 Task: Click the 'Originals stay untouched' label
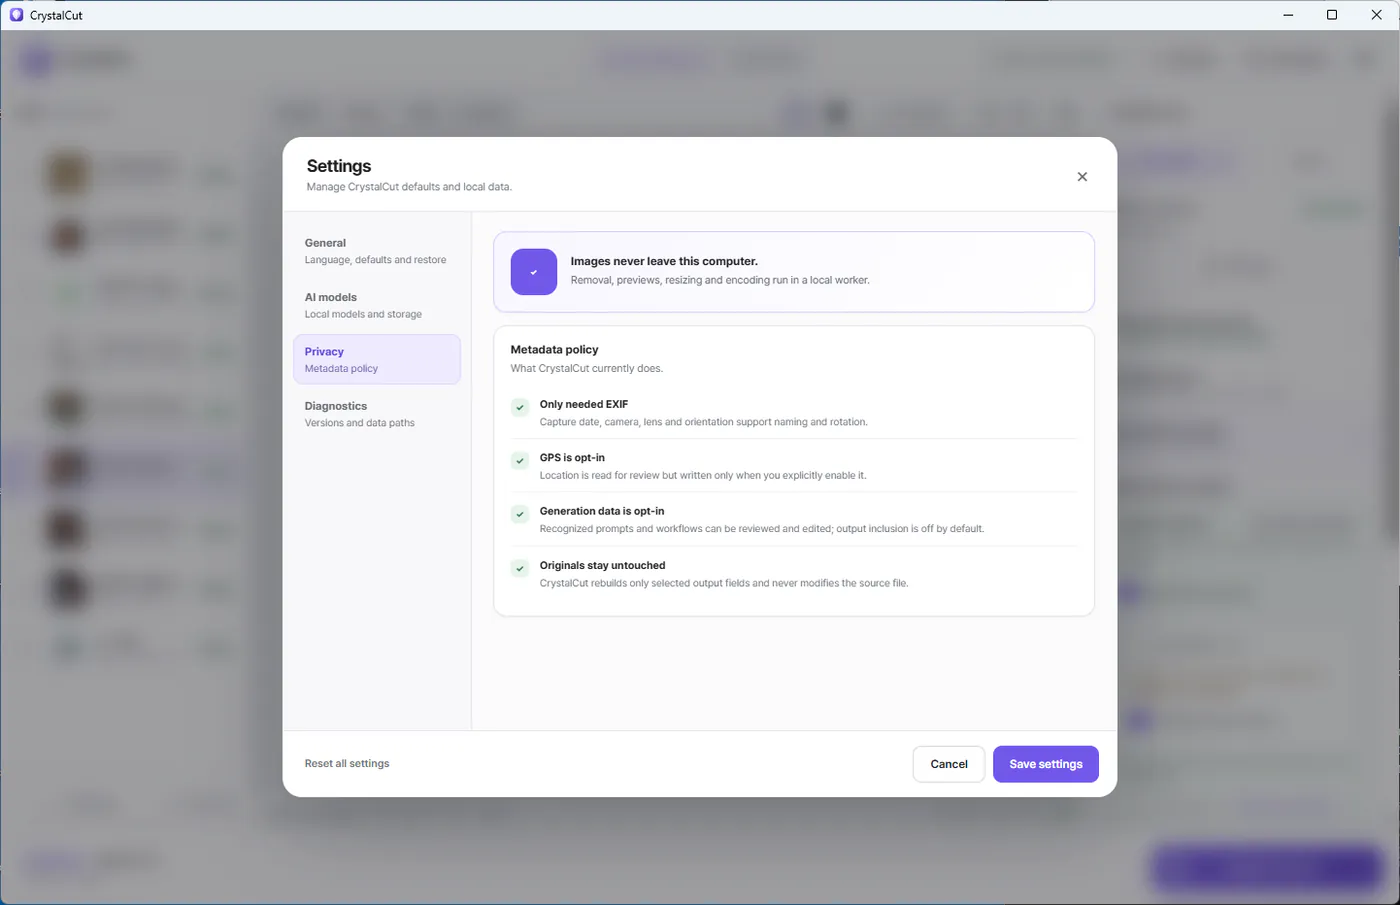[602, 565]
